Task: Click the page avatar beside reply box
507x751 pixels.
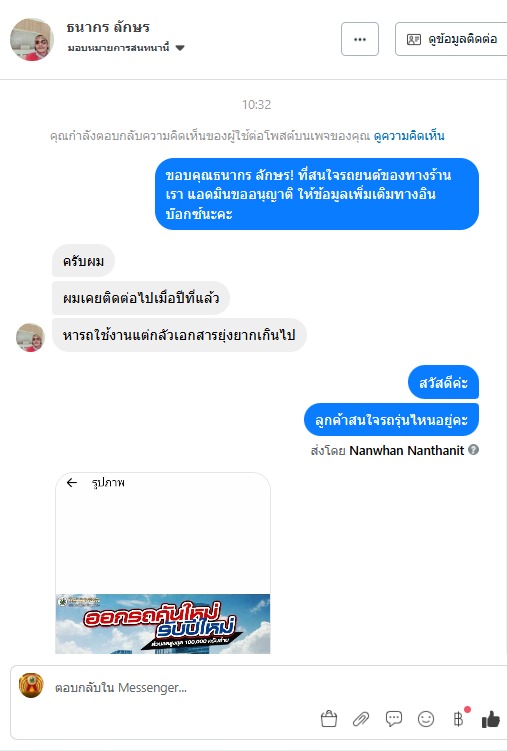Action: point(31,685)
